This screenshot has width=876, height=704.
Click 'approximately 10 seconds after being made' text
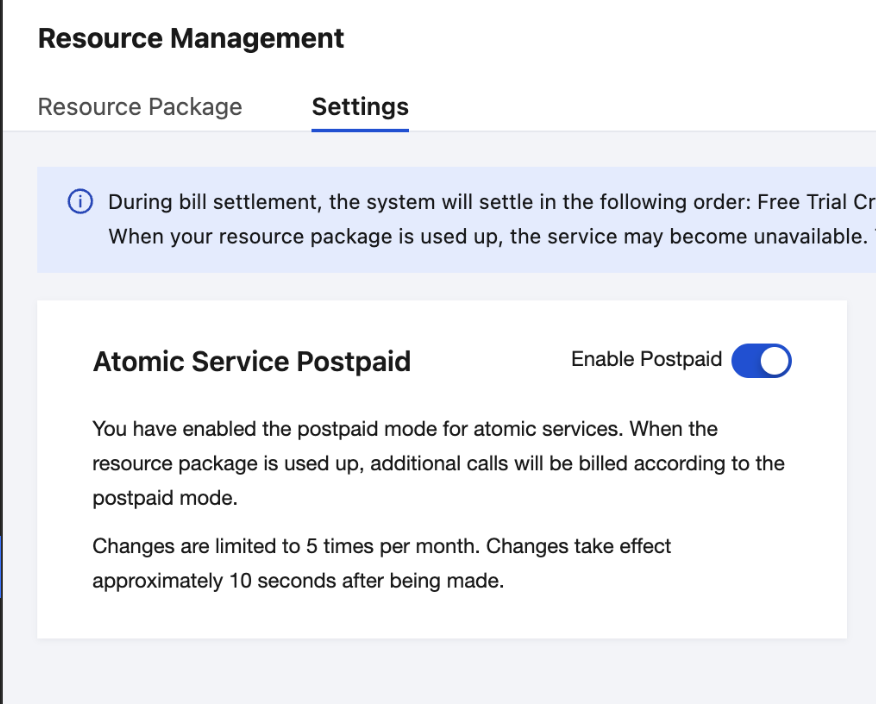[297, 581]
